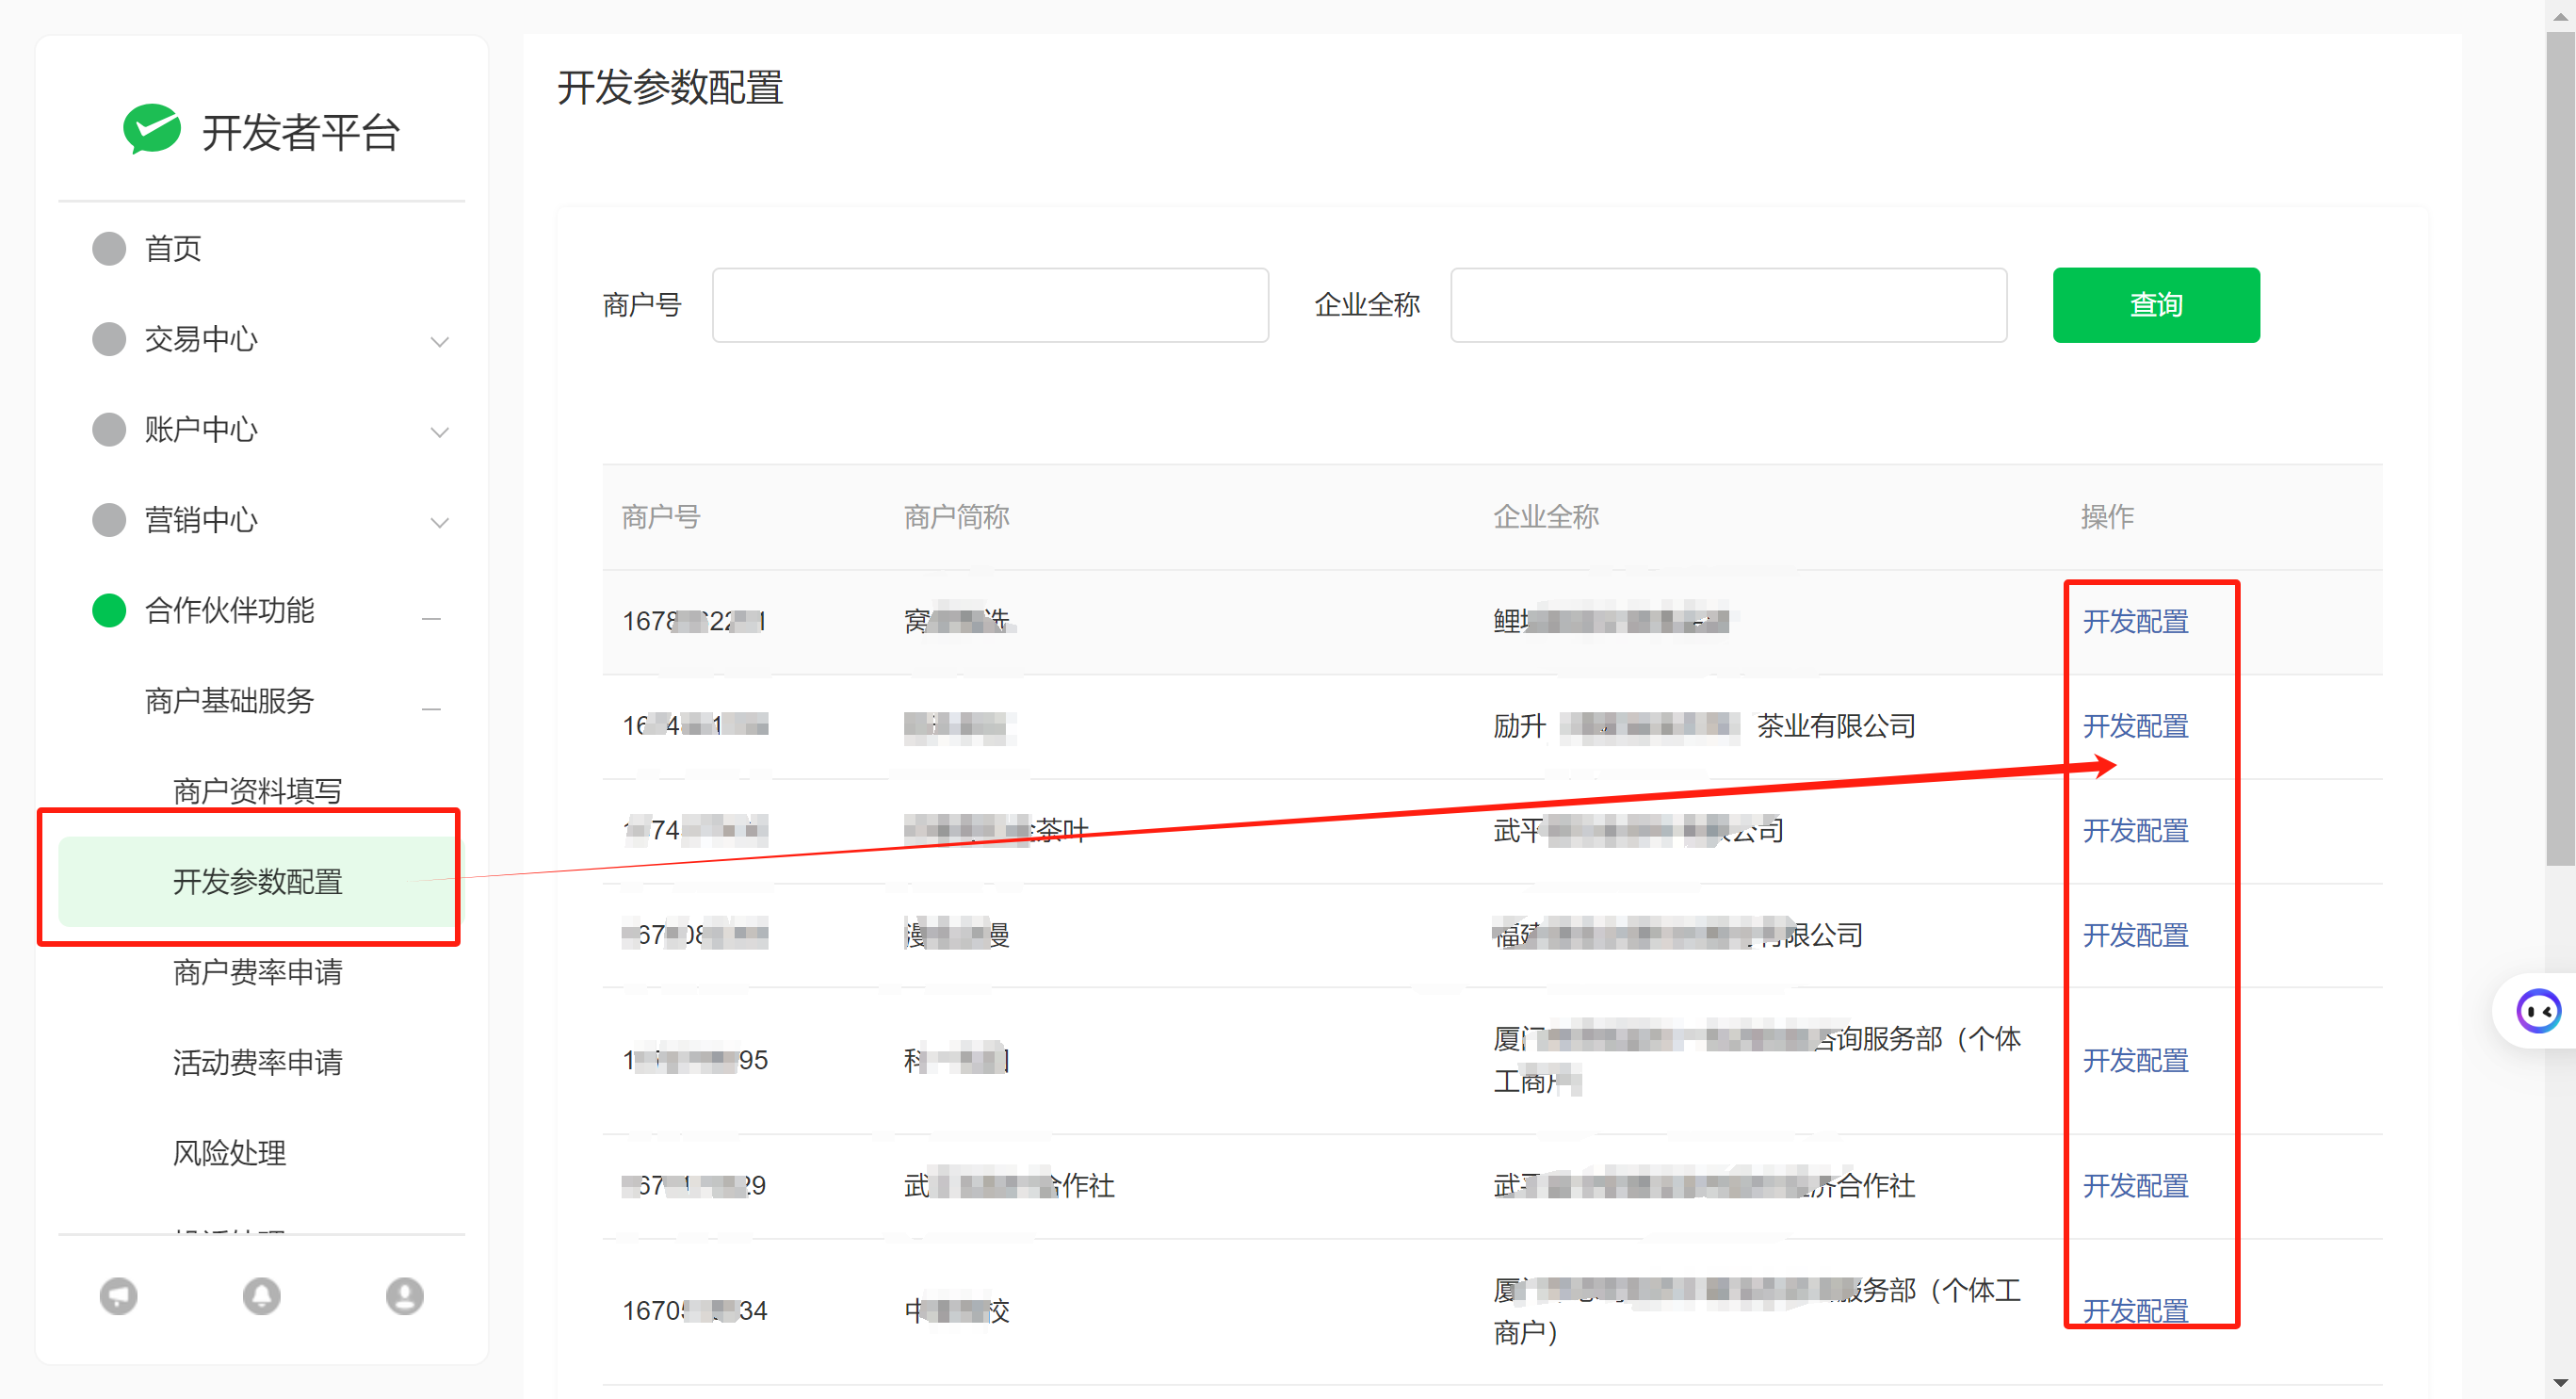Viewport: 2576px width, 1399px height.
Task: Expand the 营销中心 menu chevron
Action: pos(438,522)
